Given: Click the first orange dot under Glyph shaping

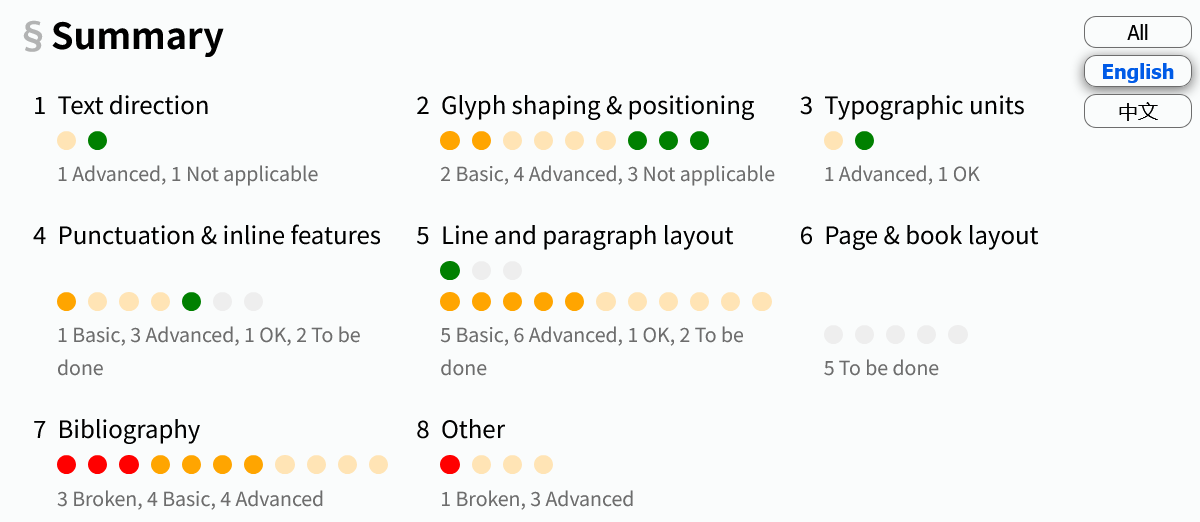Looking at the screenshot, I should pos(450,141).
